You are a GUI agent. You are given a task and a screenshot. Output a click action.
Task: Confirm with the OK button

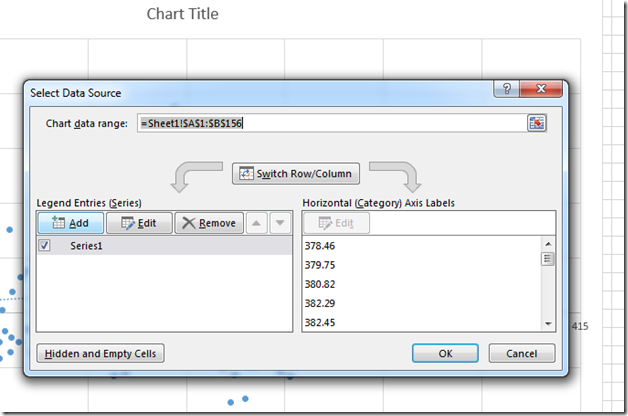coord(445,353)
